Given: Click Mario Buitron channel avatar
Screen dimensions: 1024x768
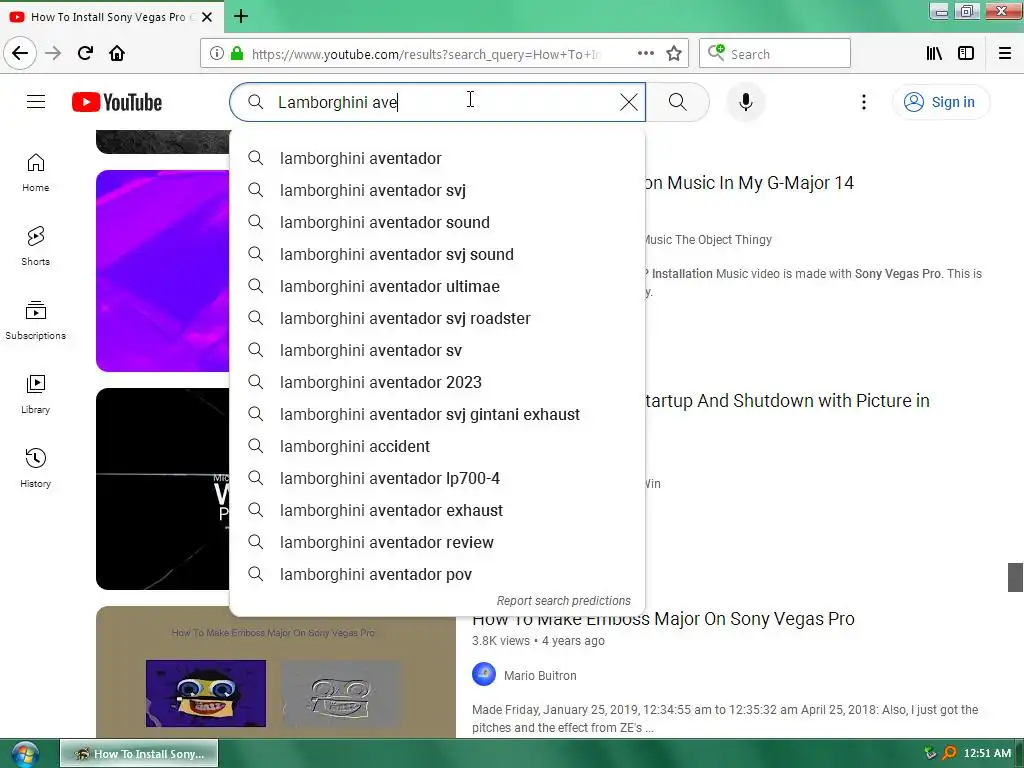Looking at the screenshot, I should [484, 675].
